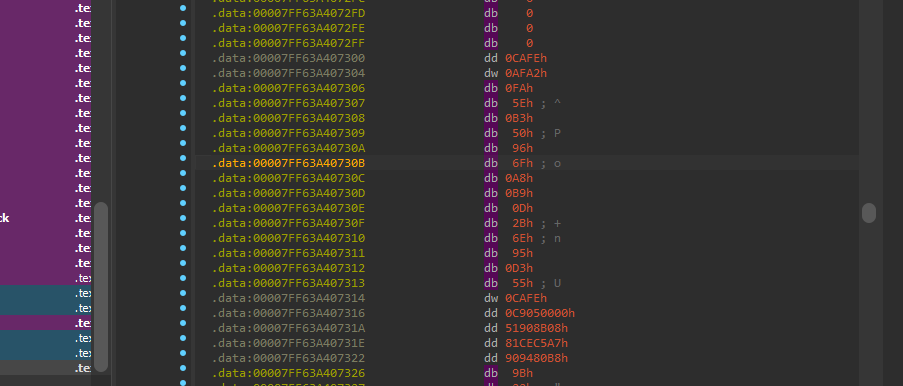Viewport: 903px width, 386px height.
Task: Select byte value 0B3h
Action: tap(519, 119)
